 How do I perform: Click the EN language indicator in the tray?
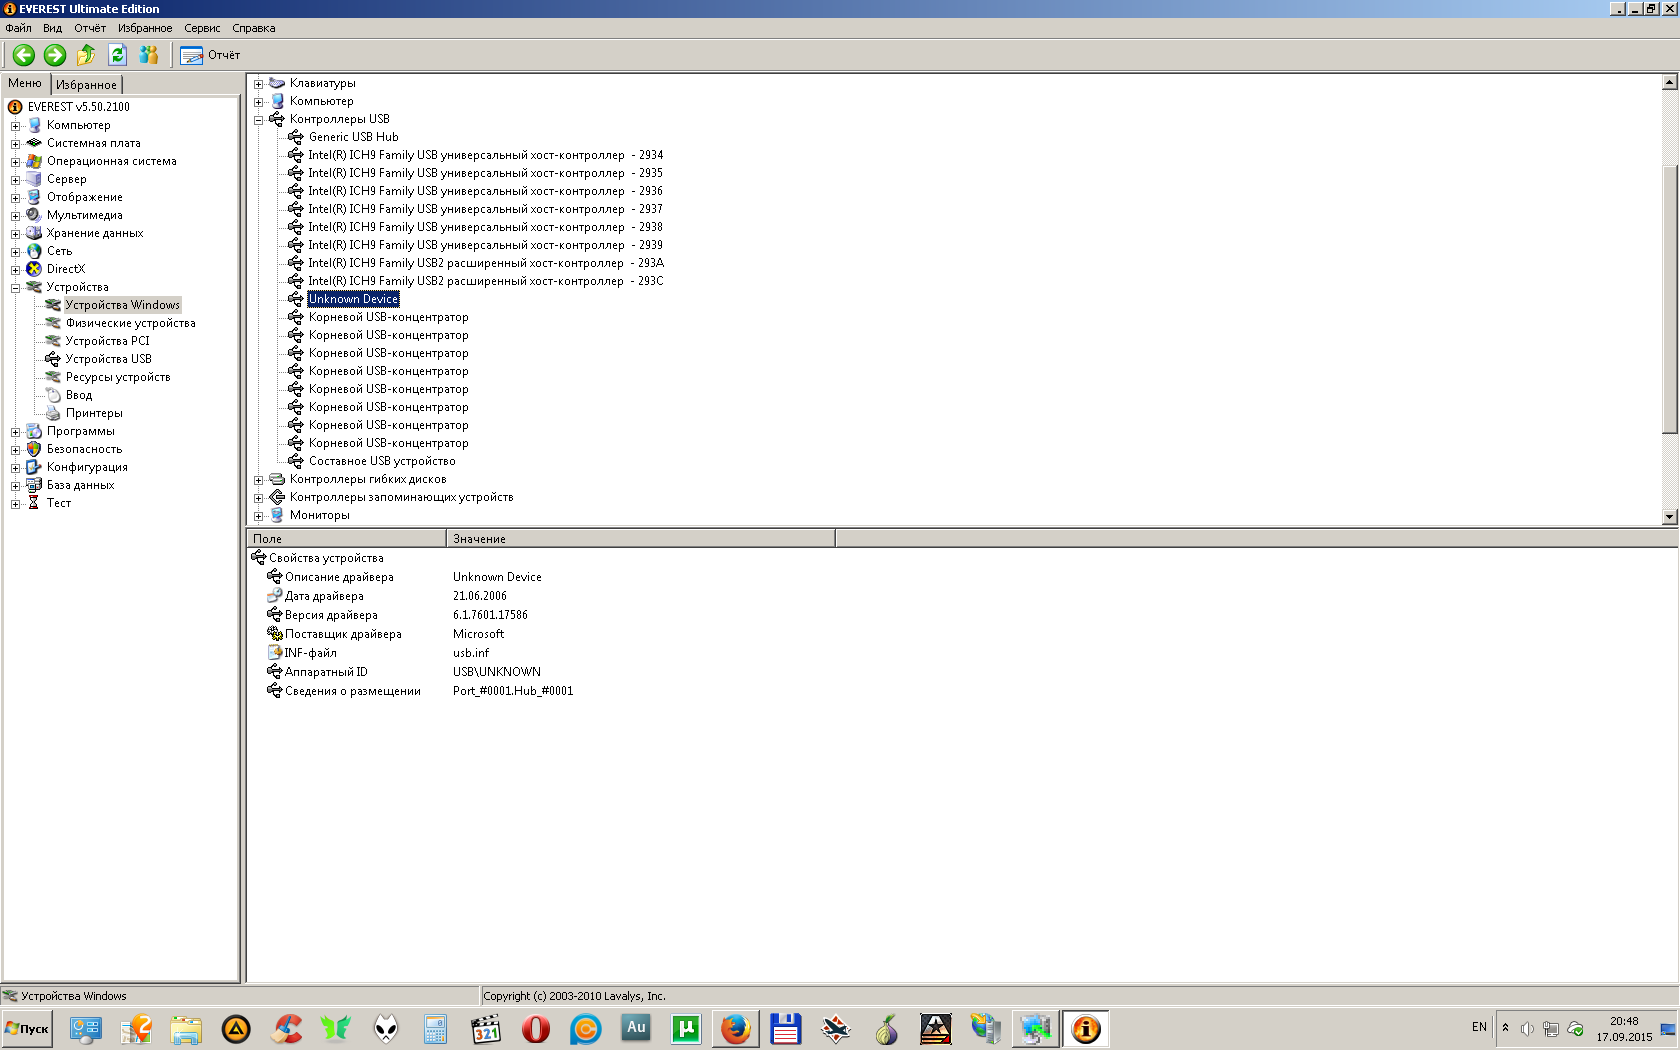point(1479,1027)
